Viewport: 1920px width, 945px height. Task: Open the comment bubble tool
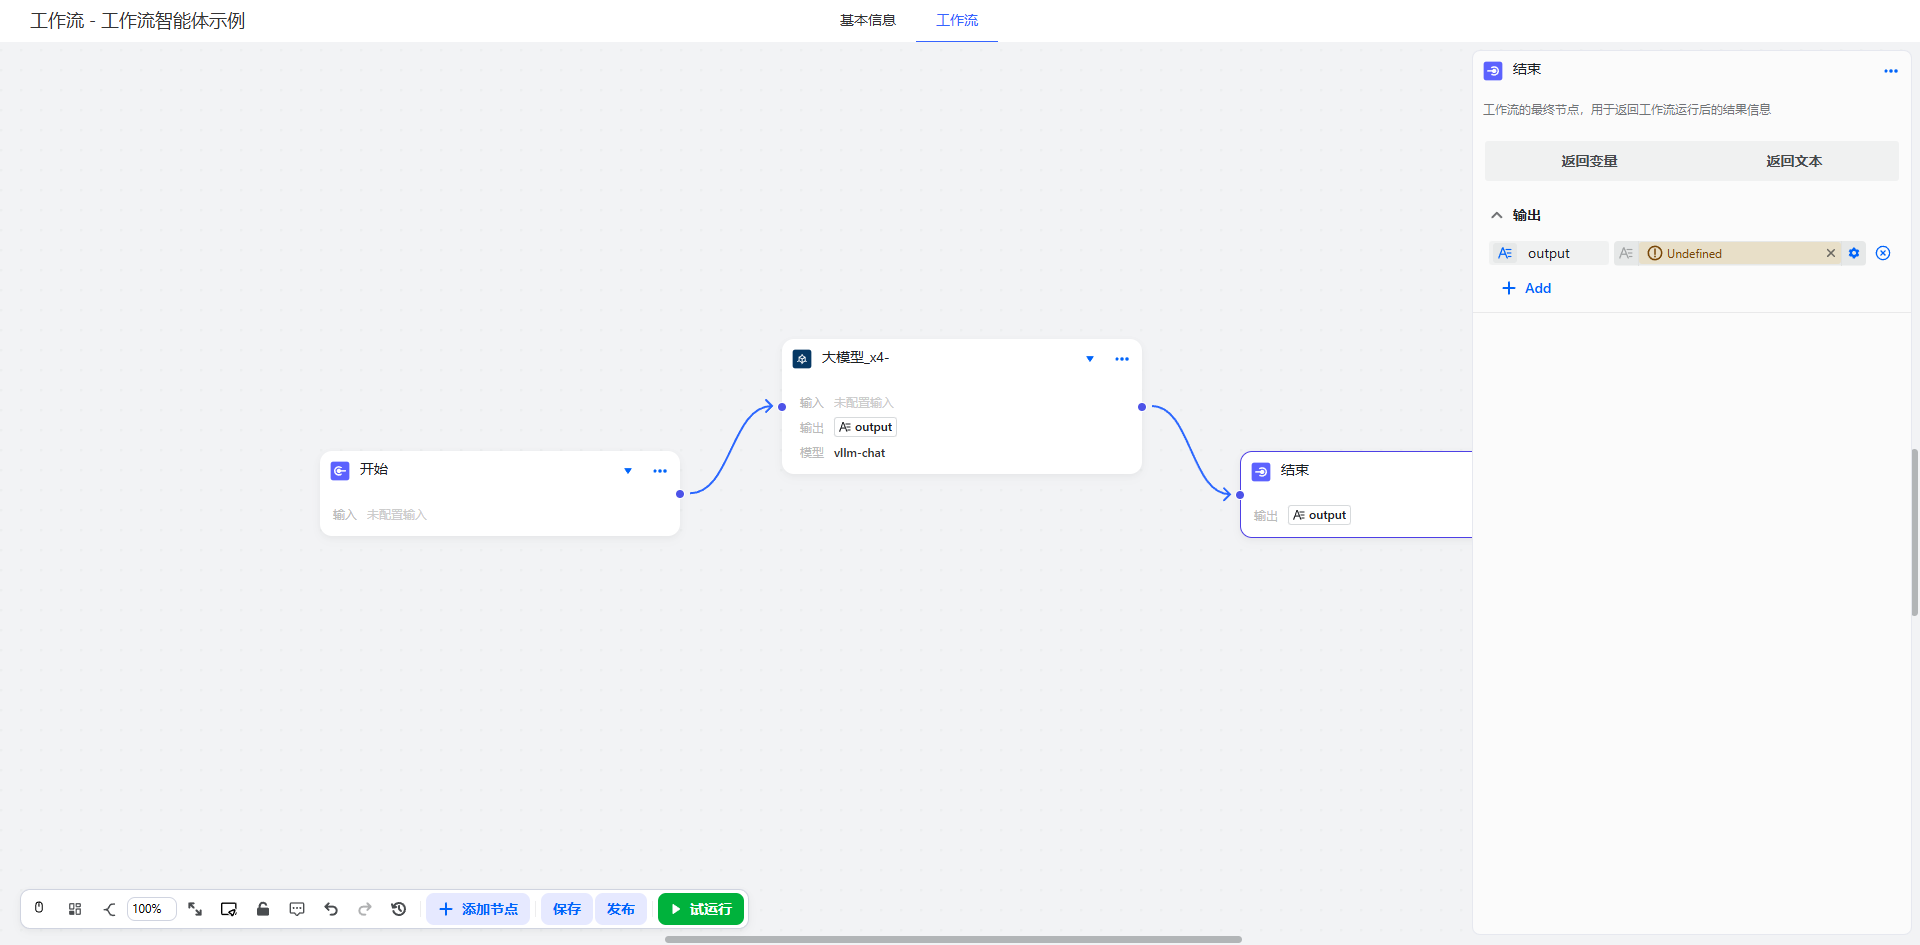click(297, 909)
